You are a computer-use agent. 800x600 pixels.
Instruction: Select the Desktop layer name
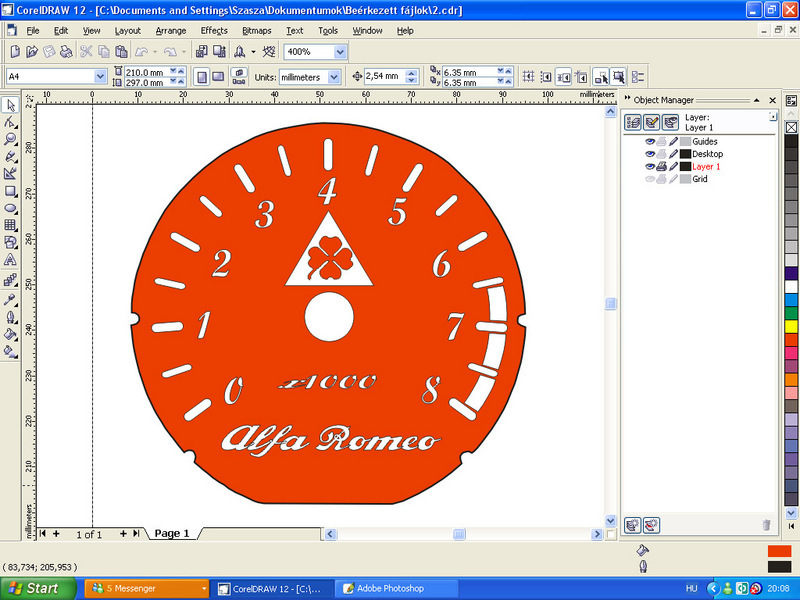pos(707,154)
